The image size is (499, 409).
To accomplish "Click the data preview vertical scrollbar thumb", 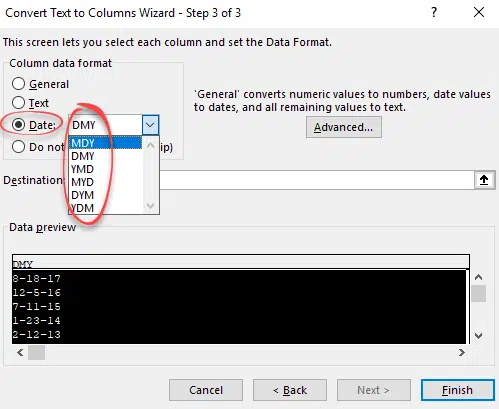I will (478, 293).
